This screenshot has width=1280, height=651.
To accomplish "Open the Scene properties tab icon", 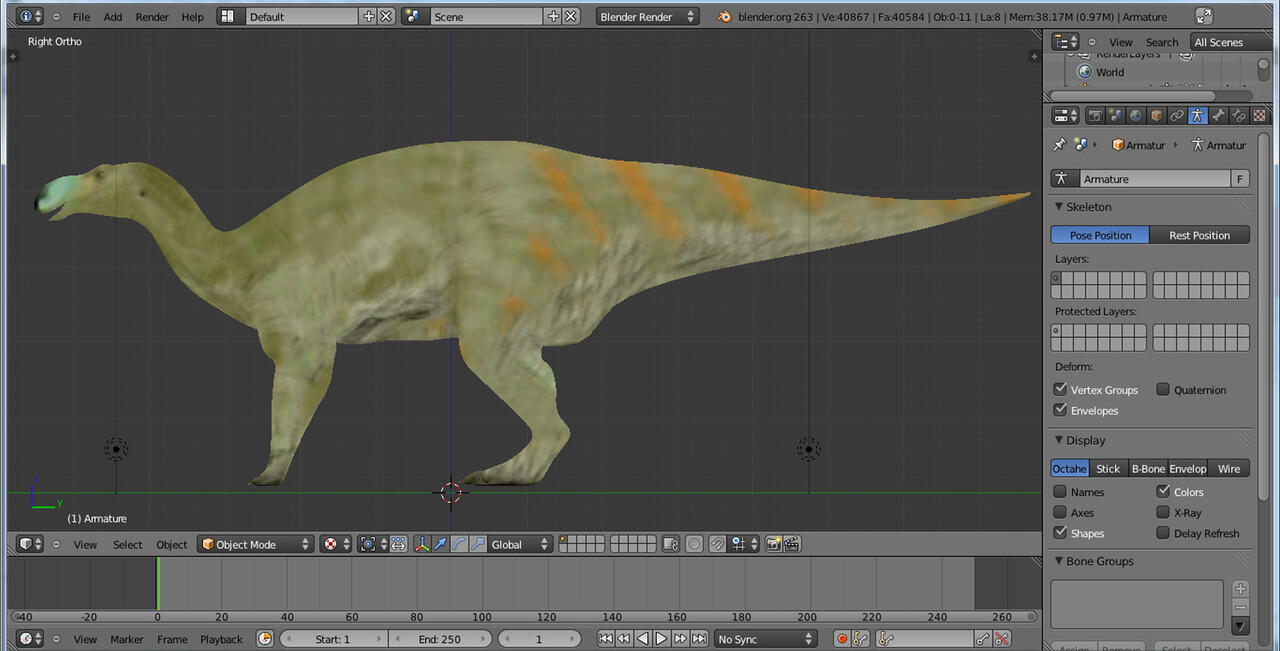I will [1115, 116].
